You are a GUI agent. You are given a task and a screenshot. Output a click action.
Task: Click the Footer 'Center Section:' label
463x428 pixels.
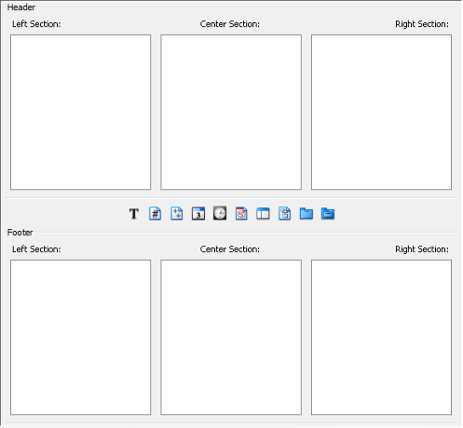pyautogui.click(x=230, y=249)
